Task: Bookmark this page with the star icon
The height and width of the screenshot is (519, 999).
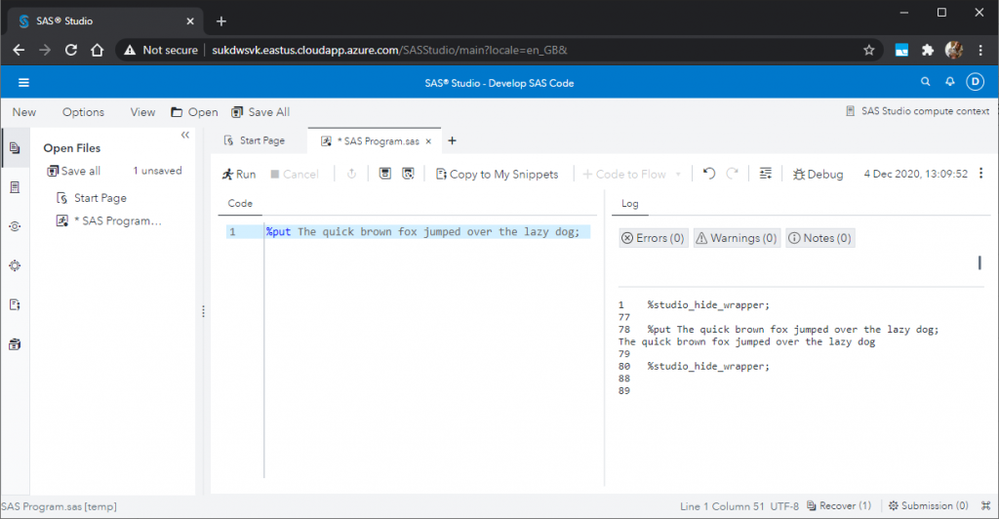Action: coord(869,50)
